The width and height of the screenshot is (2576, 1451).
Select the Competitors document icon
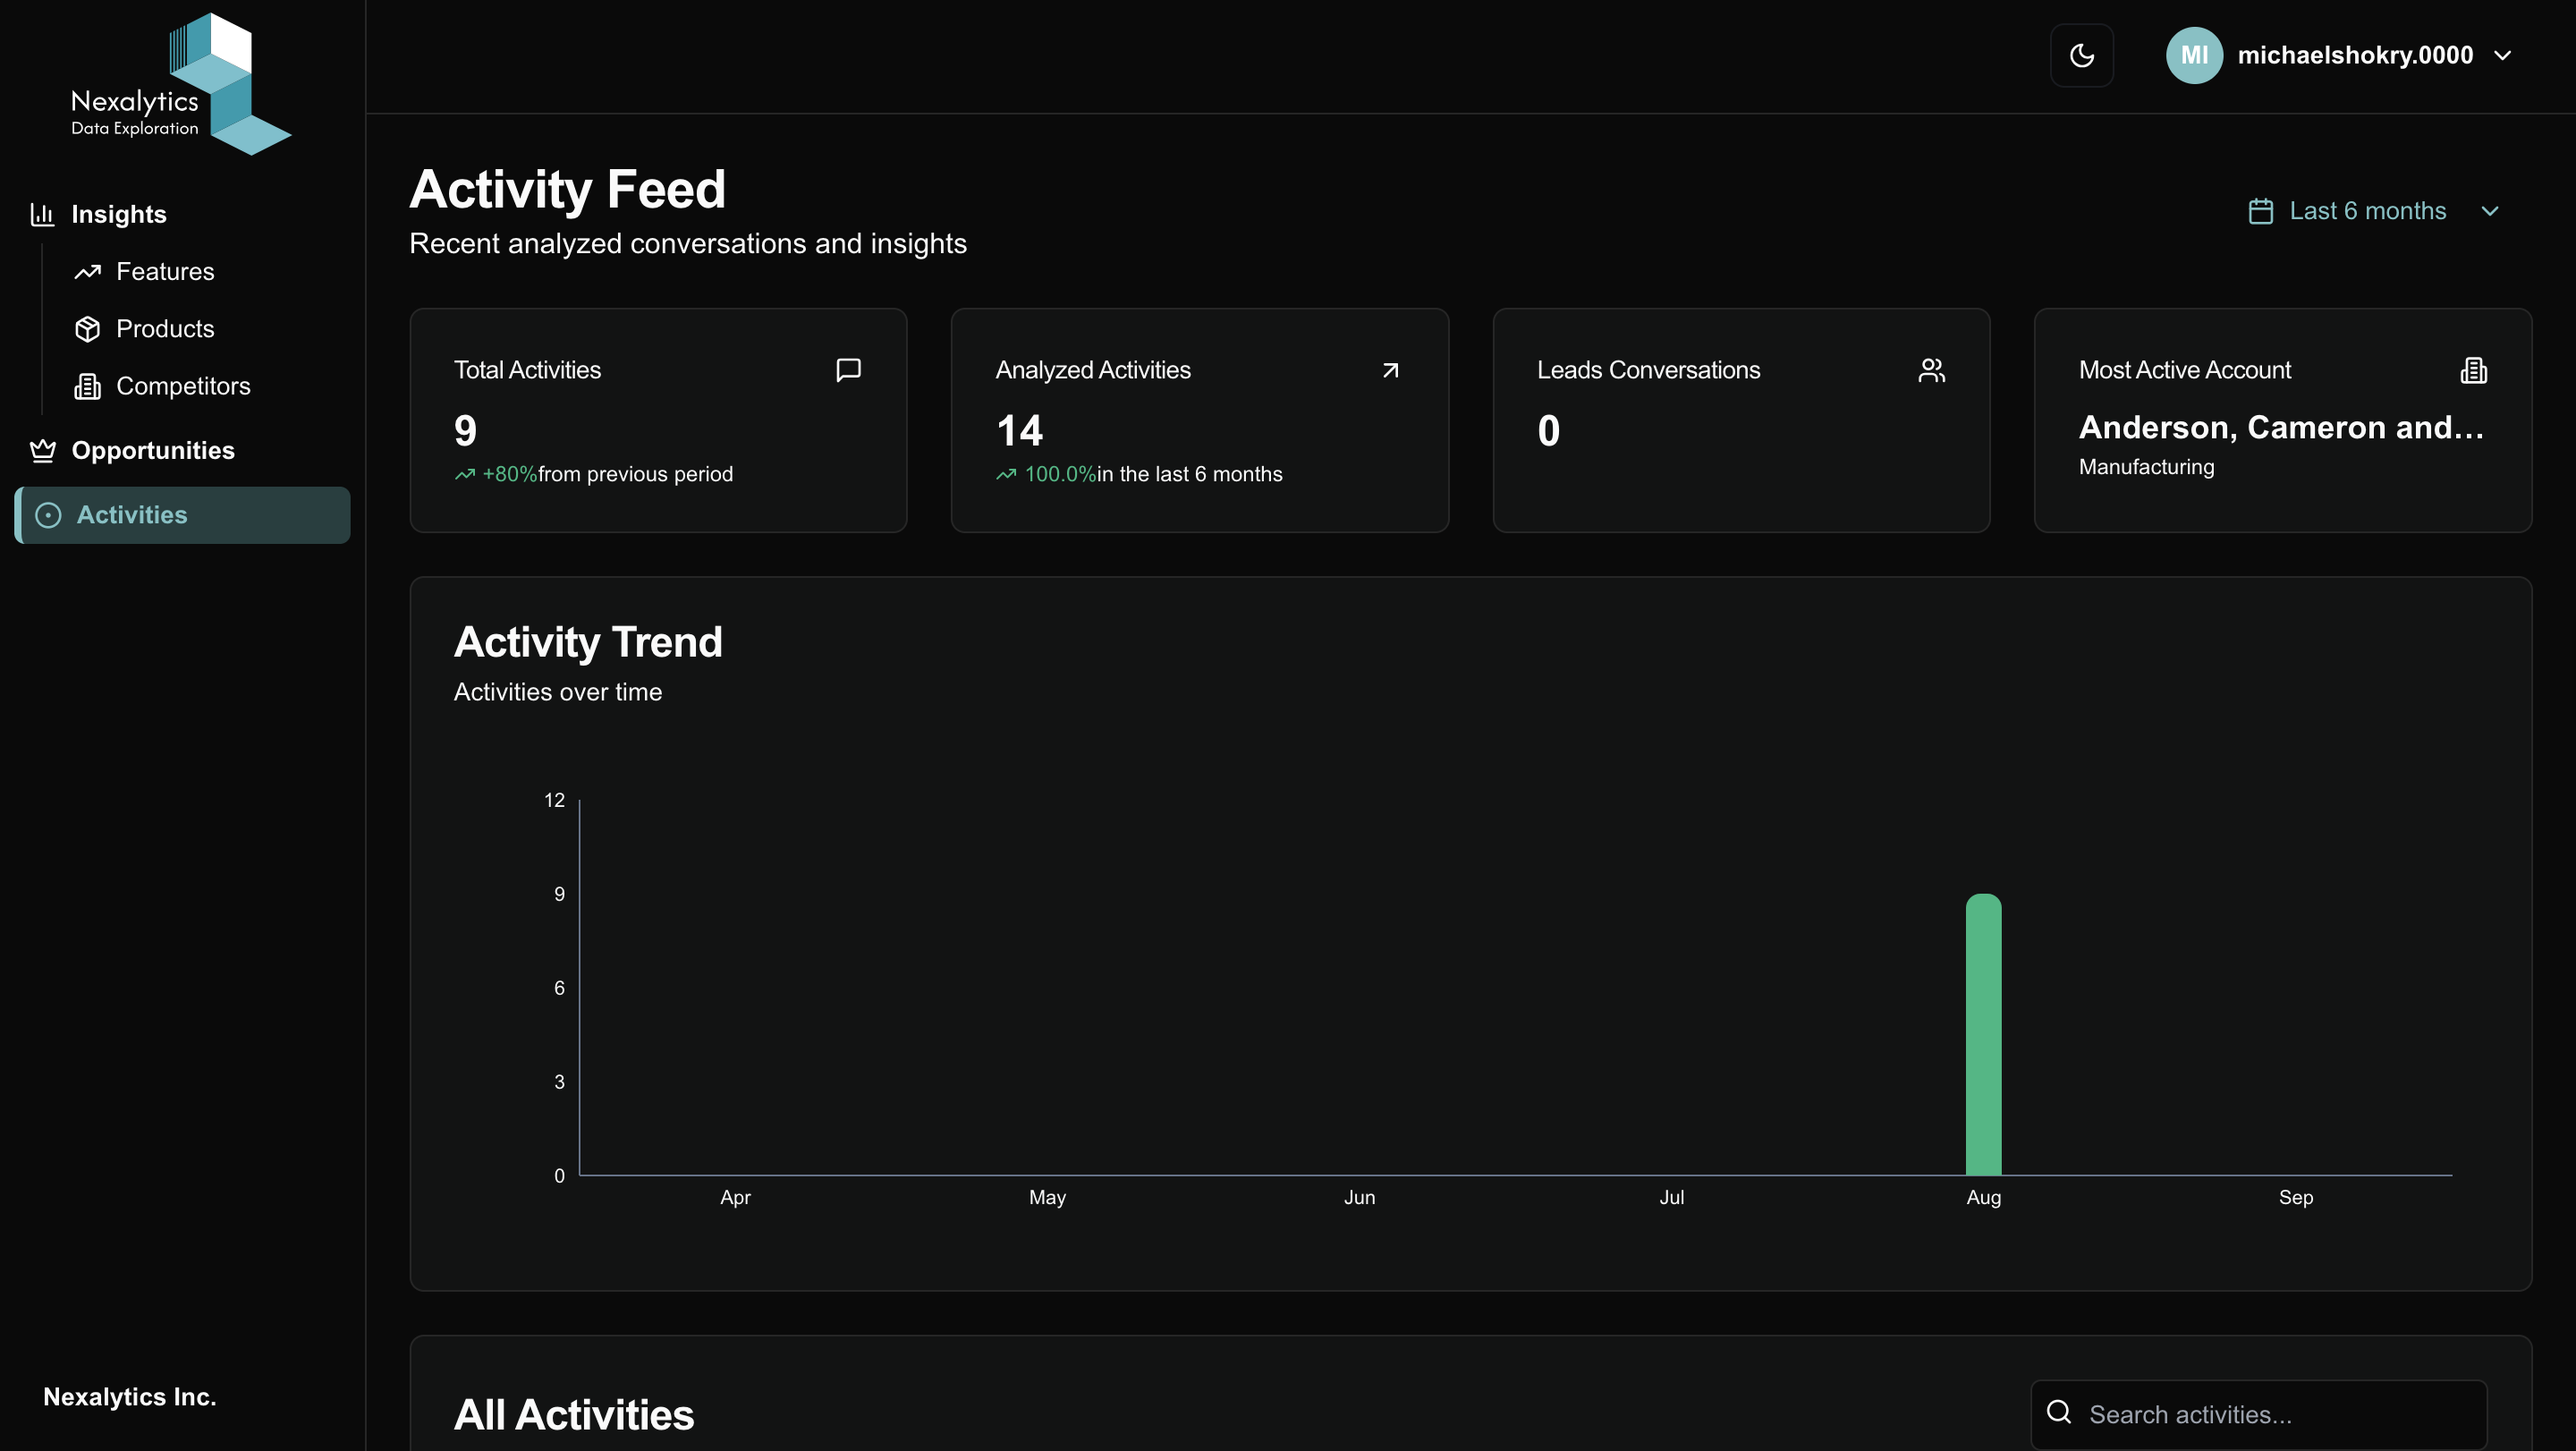click(88, 386)
